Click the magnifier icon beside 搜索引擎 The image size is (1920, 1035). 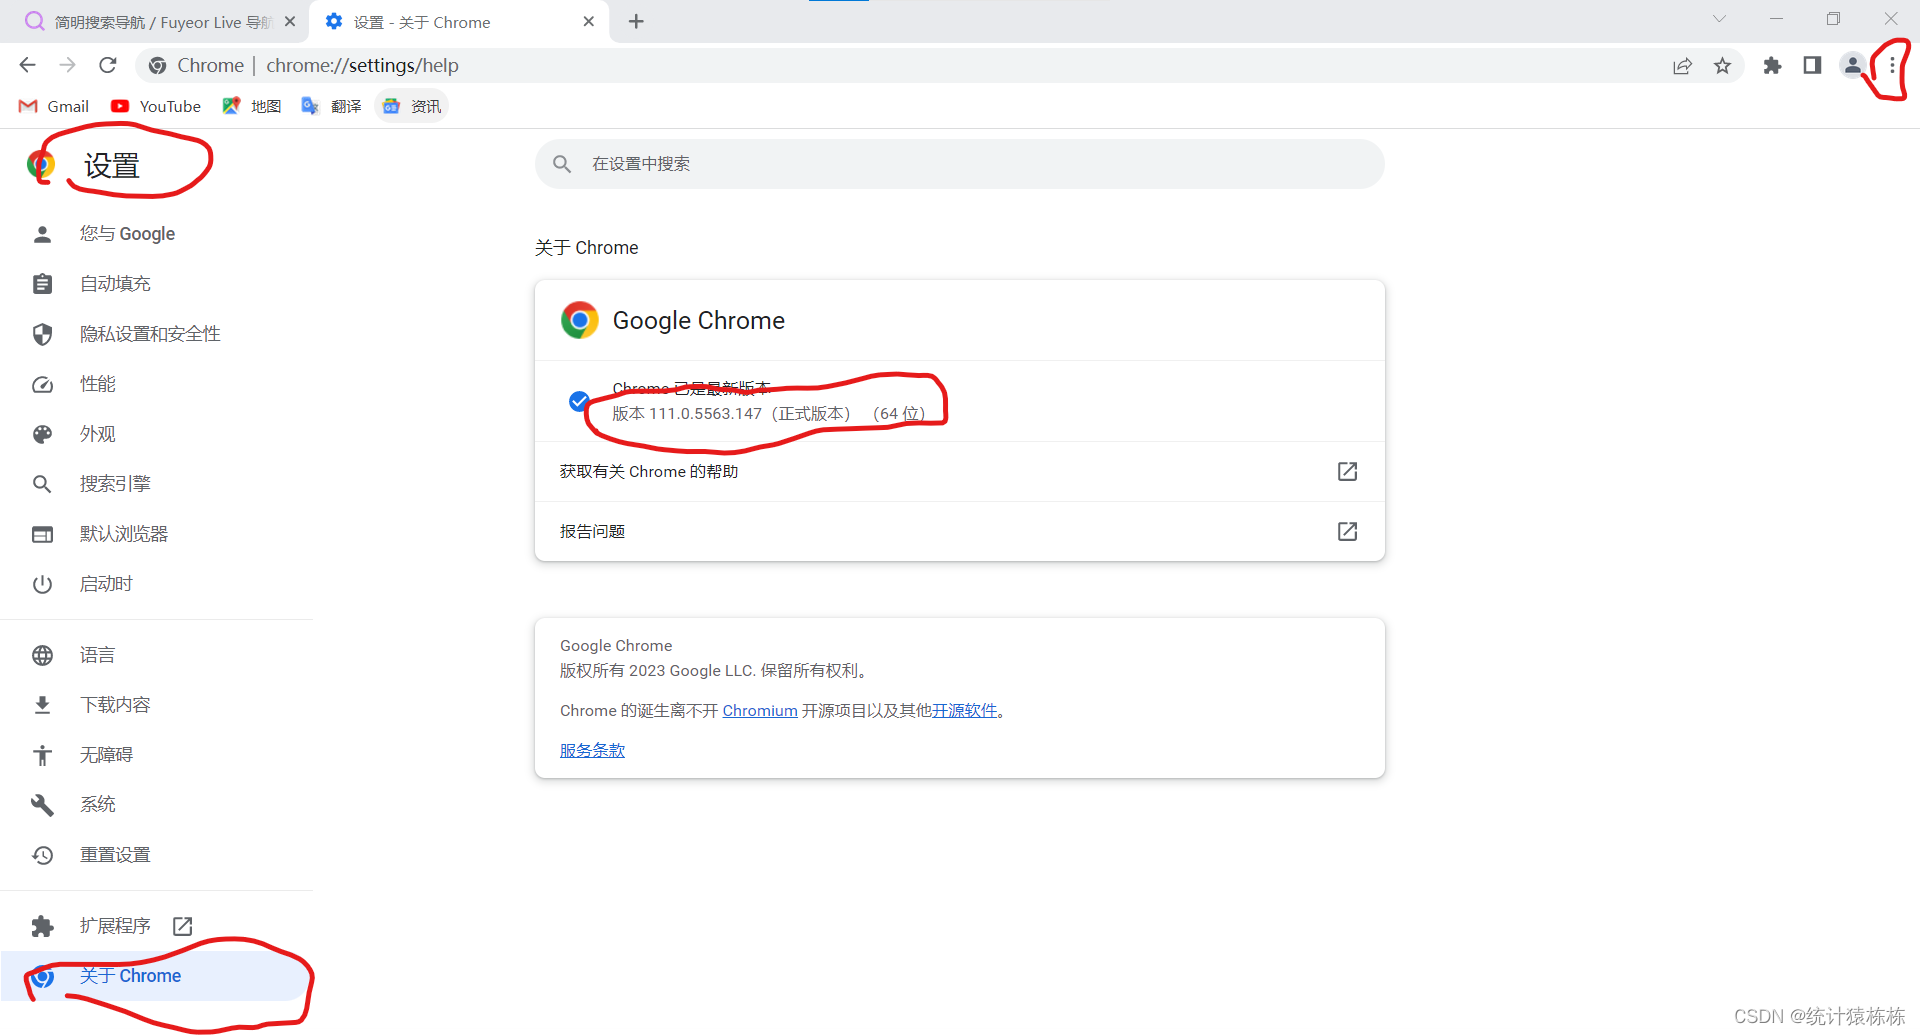click(x=42, y=484)
